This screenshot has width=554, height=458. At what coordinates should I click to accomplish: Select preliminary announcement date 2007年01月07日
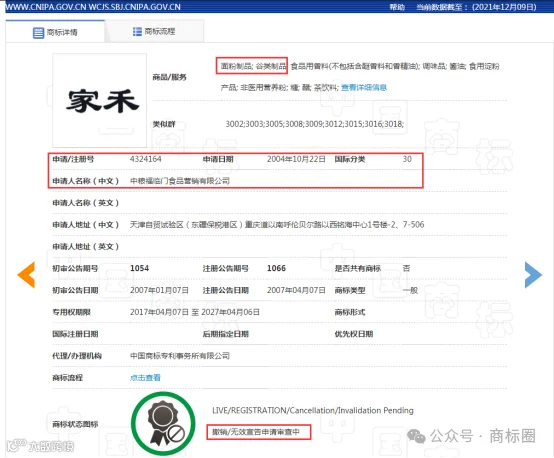(x=159, y=290)
